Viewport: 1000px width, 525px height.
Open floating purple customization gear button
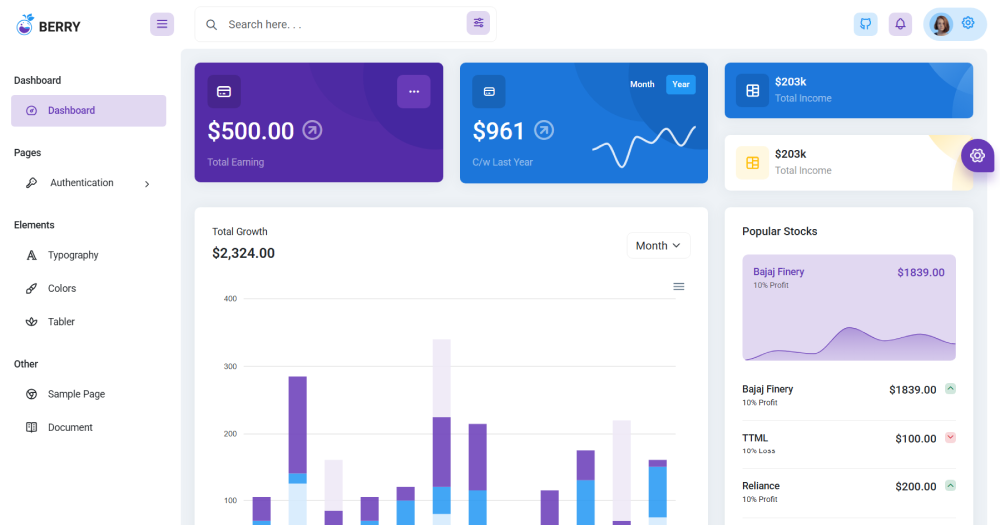coord(977,155)
